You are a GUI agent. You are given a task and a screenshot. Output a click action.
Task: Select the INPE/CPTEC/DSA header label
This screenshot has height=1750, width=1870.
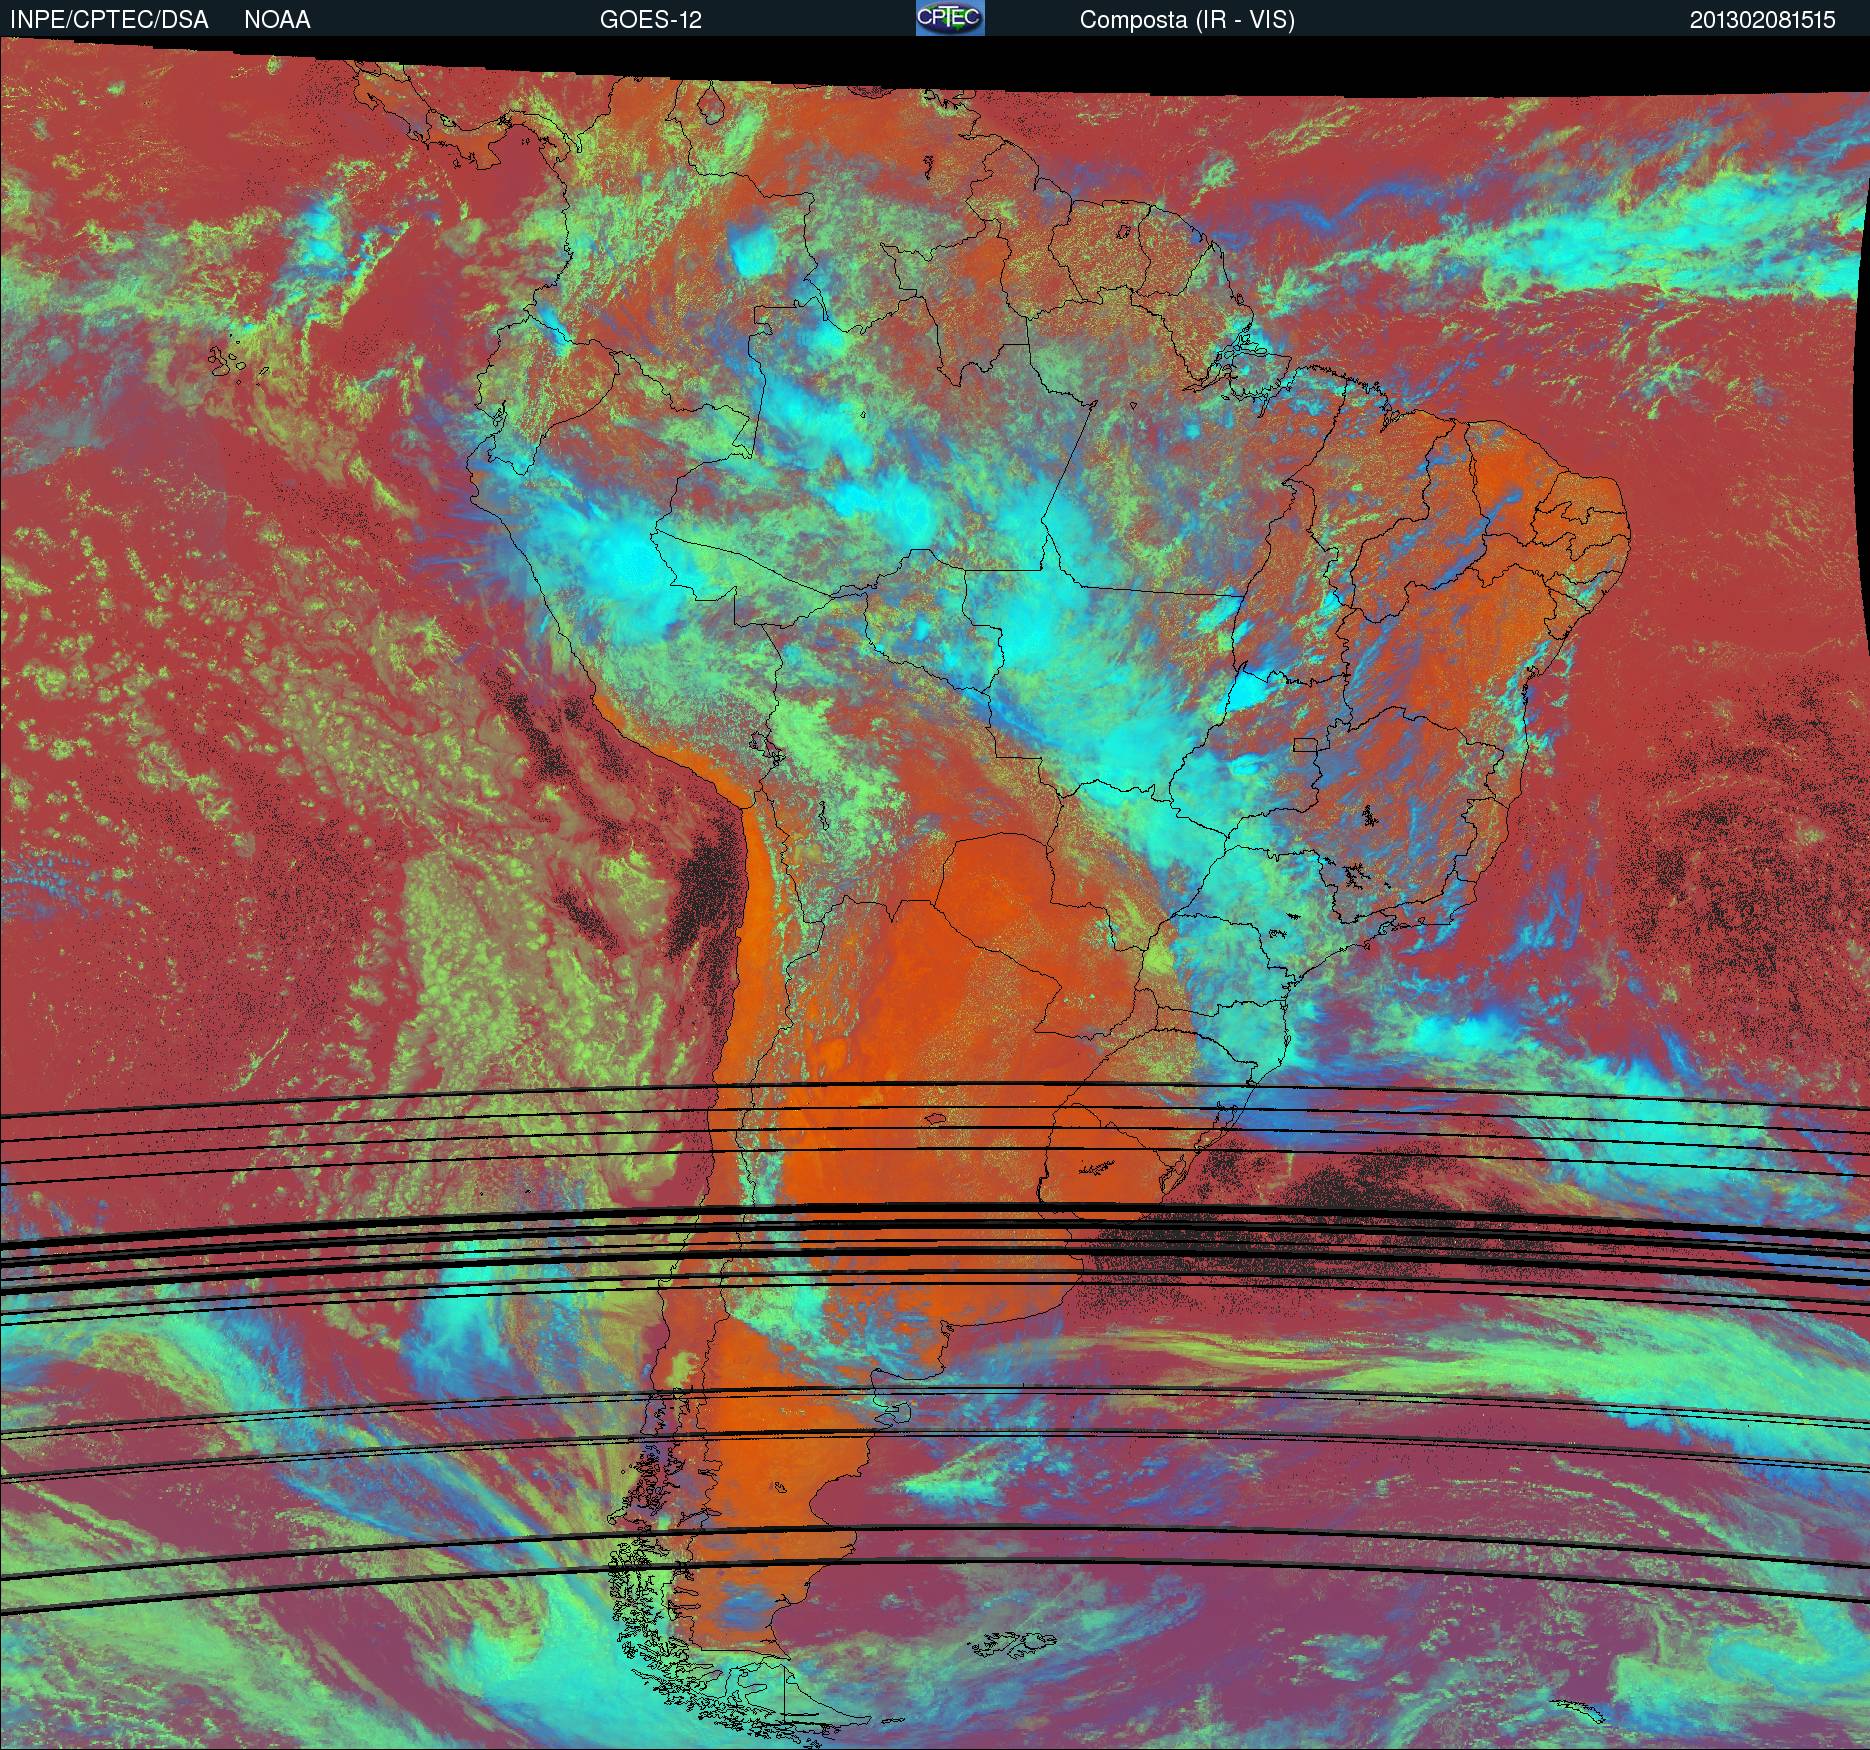109,19
